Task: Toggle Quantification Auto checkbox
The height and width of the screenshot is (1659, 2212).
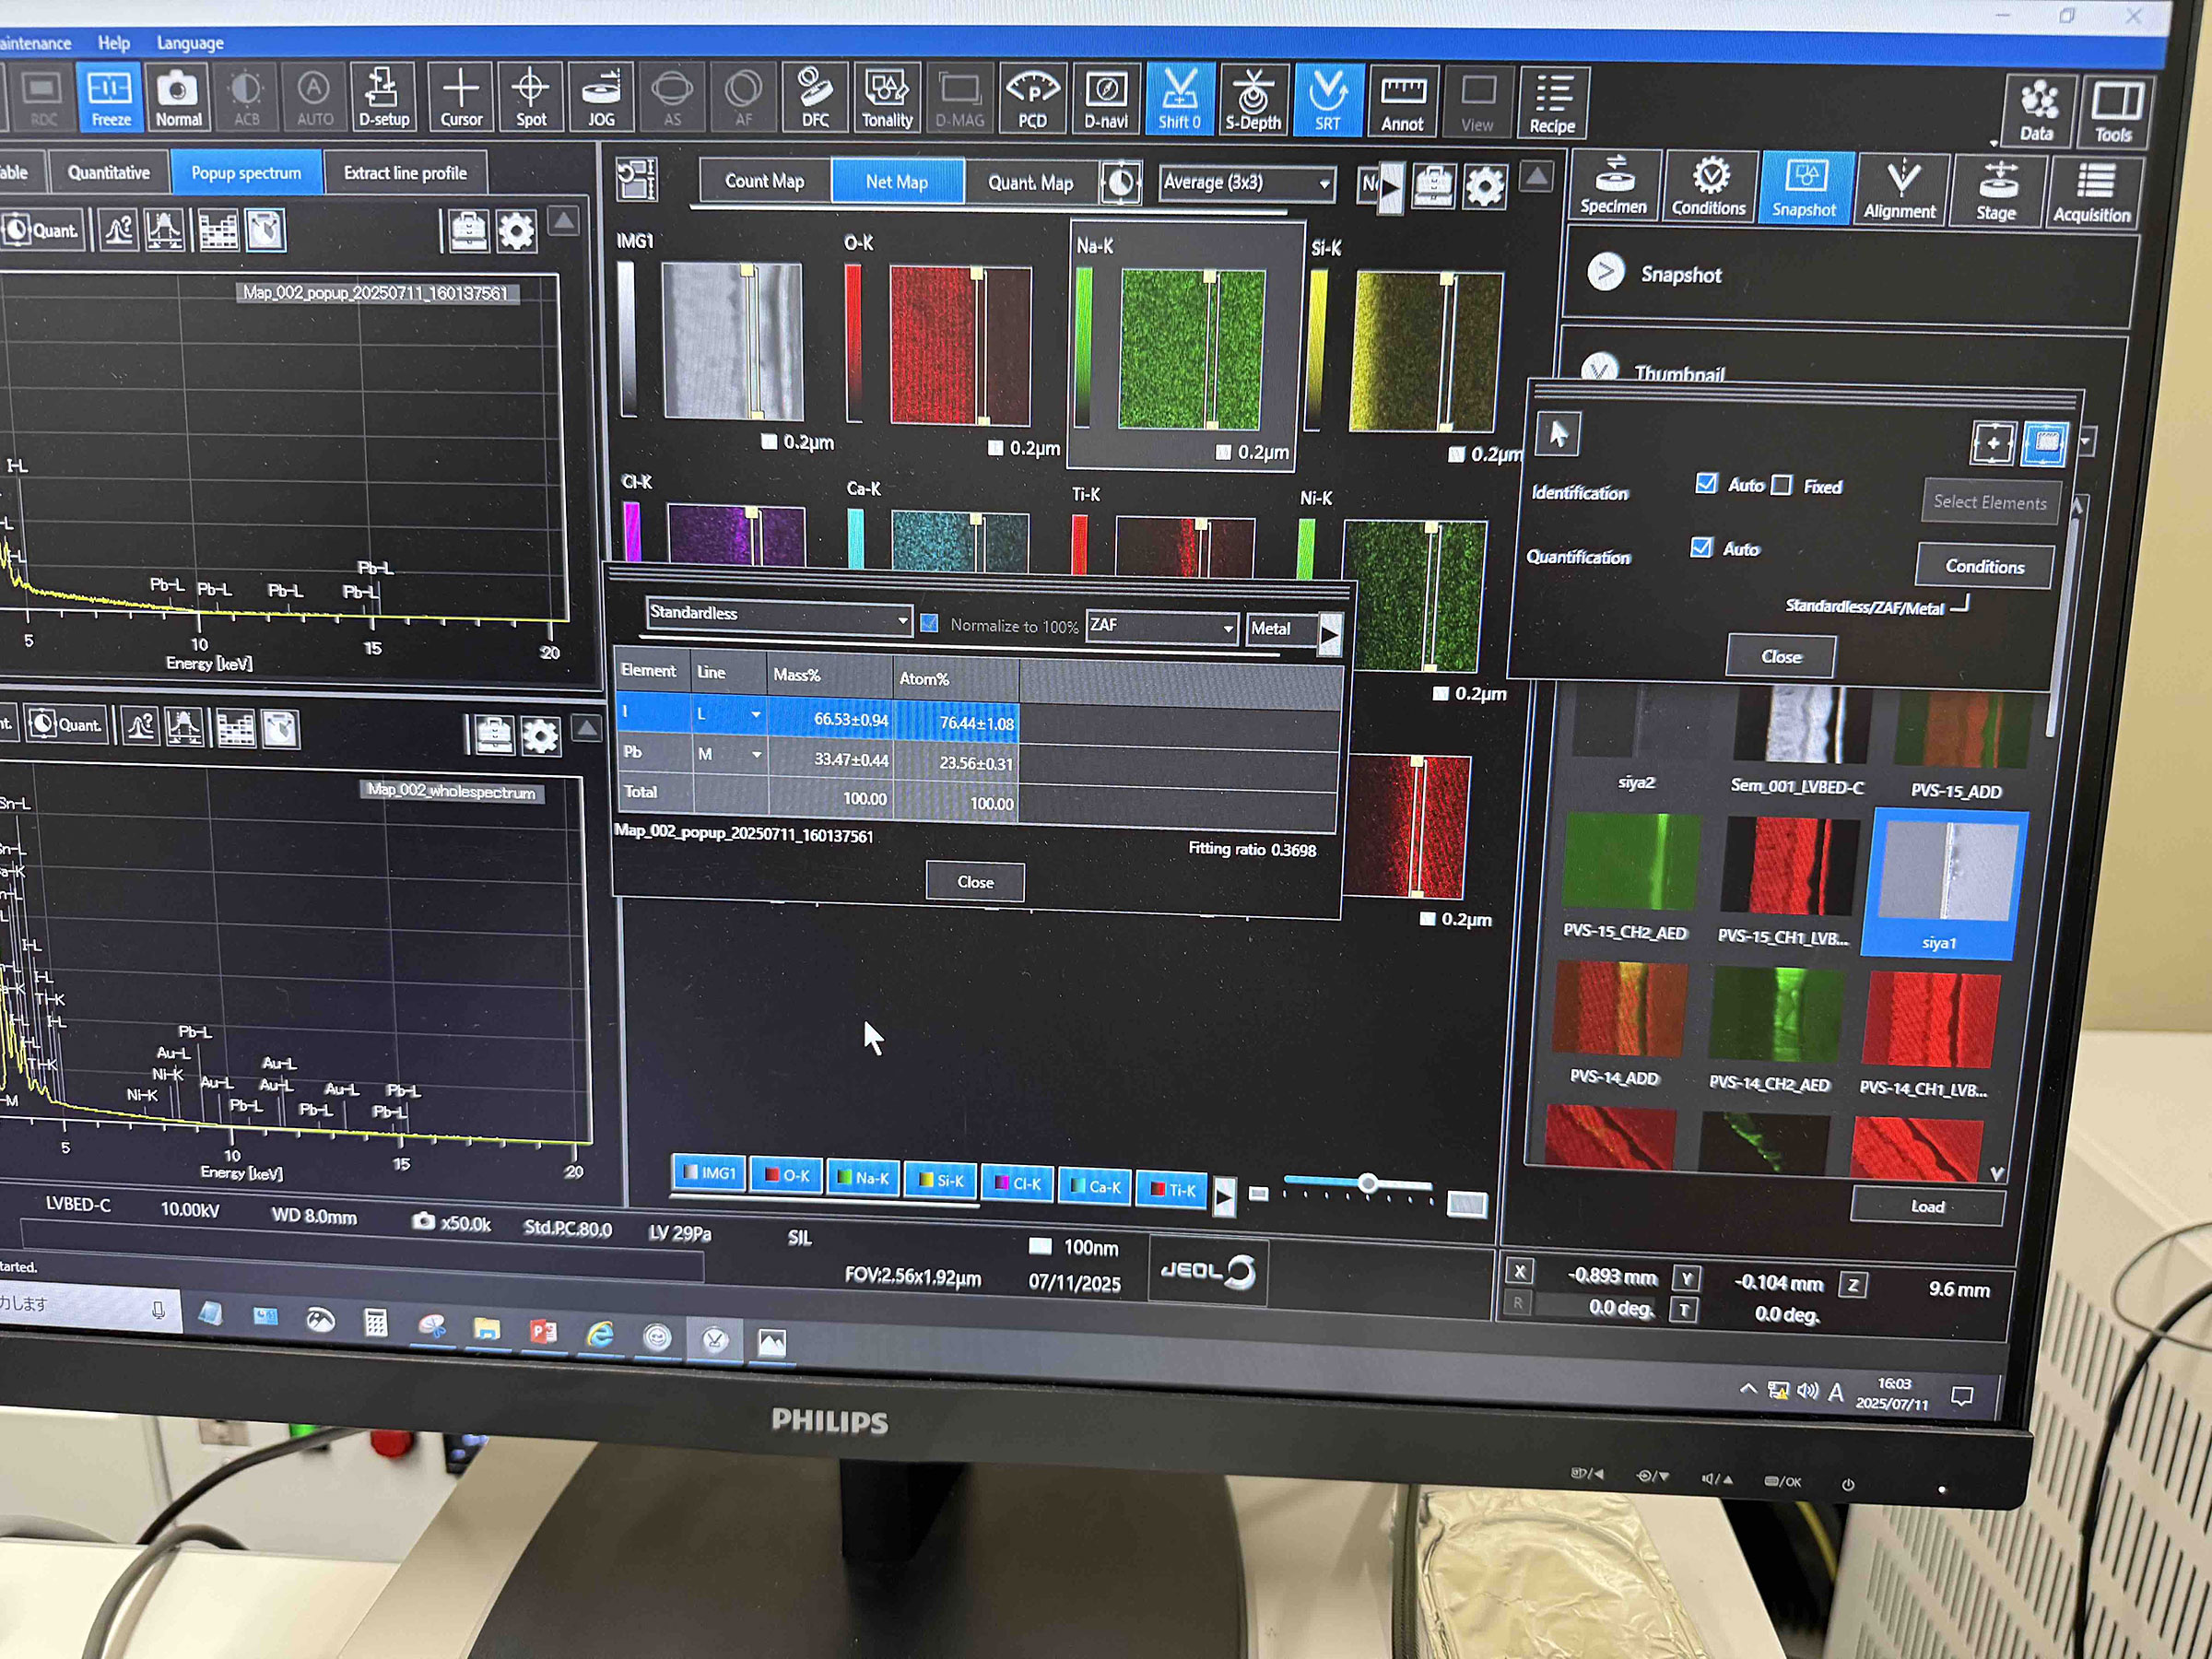Action: click(1701, 548)
